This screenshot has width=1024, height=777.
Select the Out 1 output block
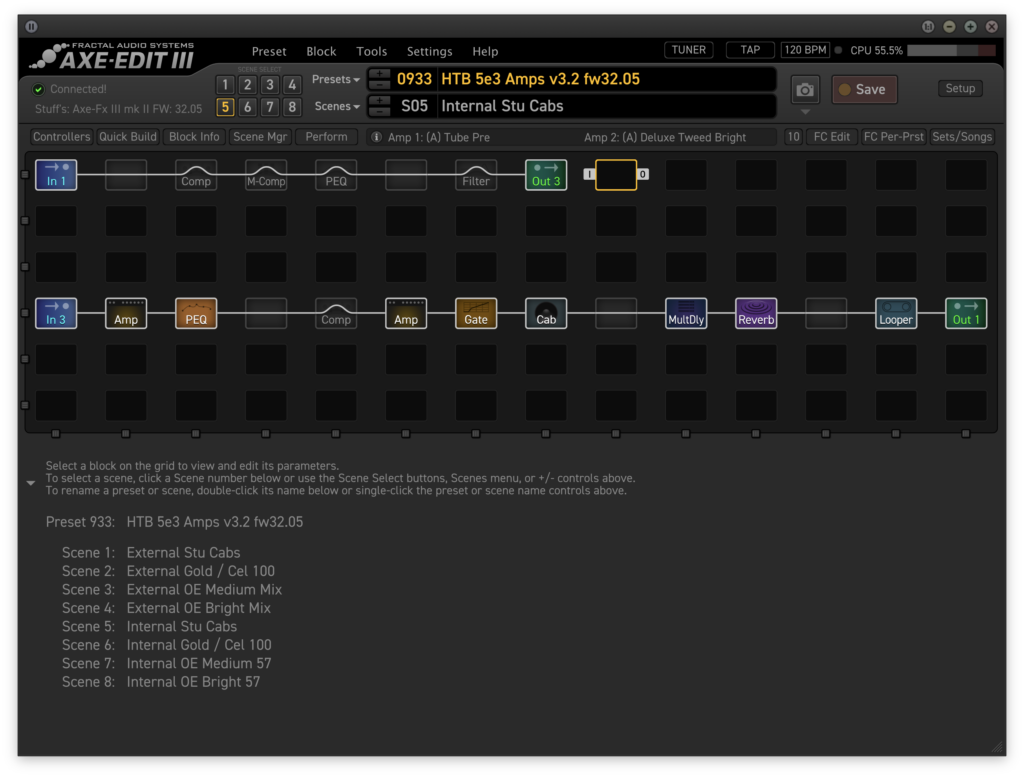coord(966,313)
